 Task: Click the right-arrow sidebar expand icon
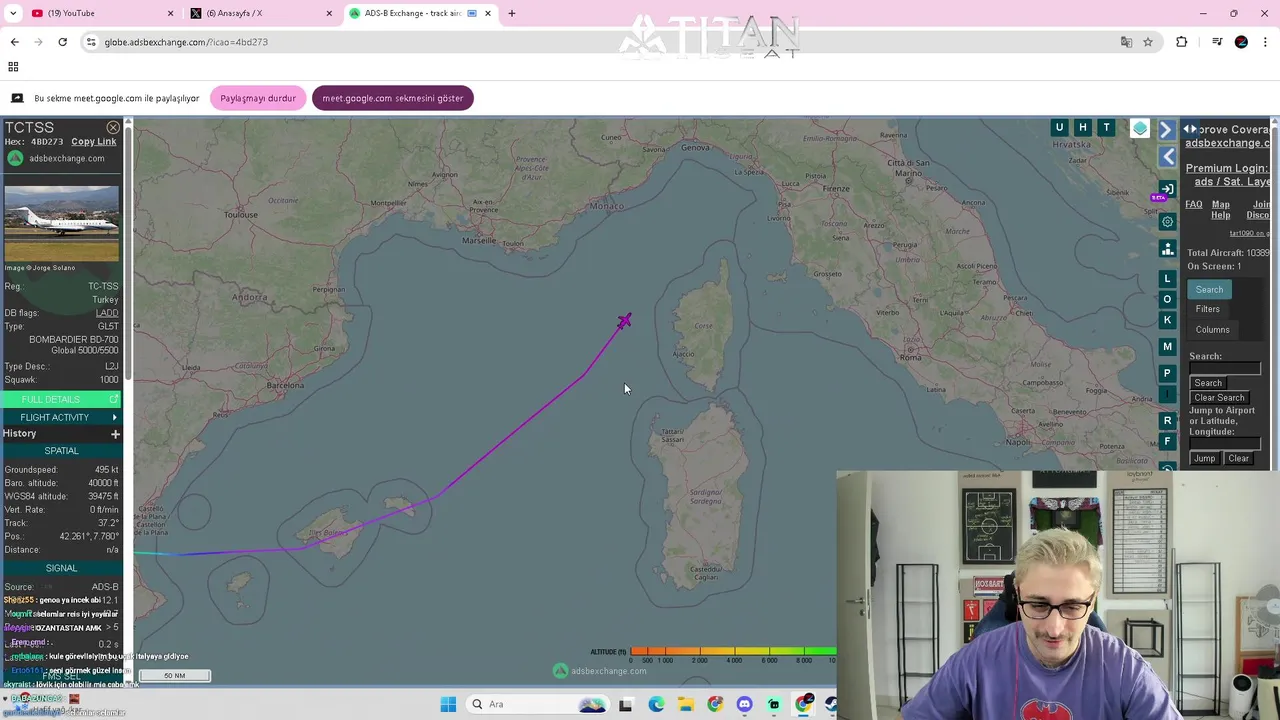tap(1166, 130)
